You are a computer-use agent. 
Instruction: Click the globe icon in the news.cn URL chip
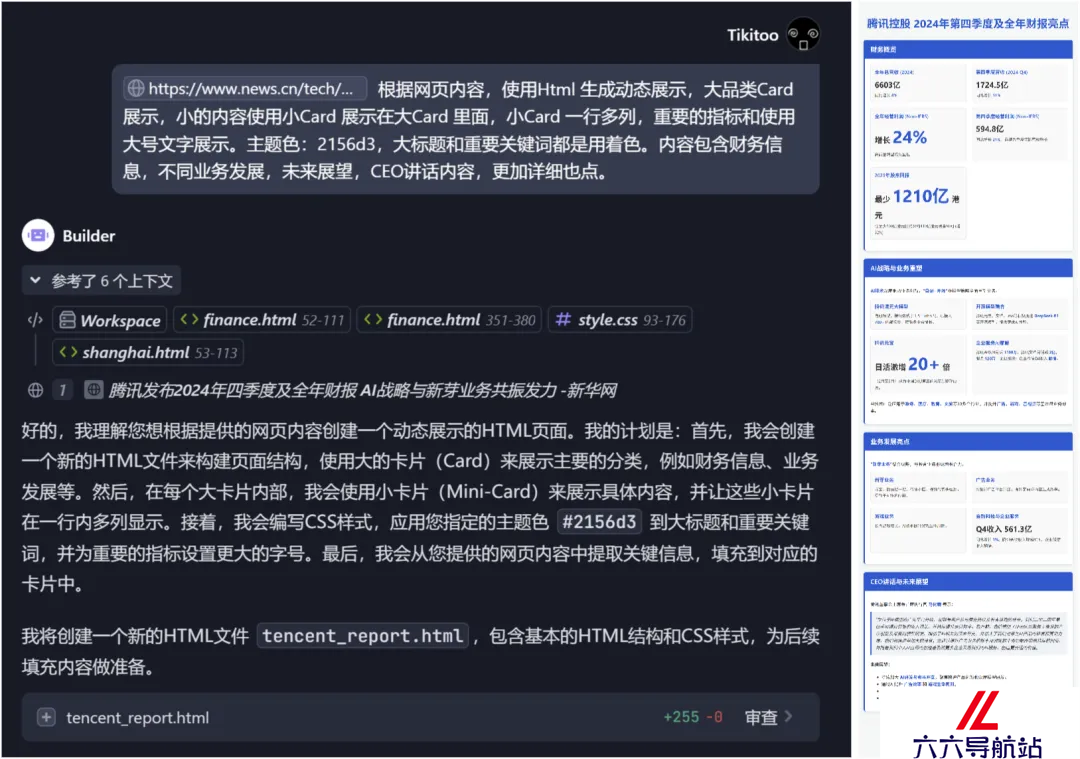pos(136,88)
